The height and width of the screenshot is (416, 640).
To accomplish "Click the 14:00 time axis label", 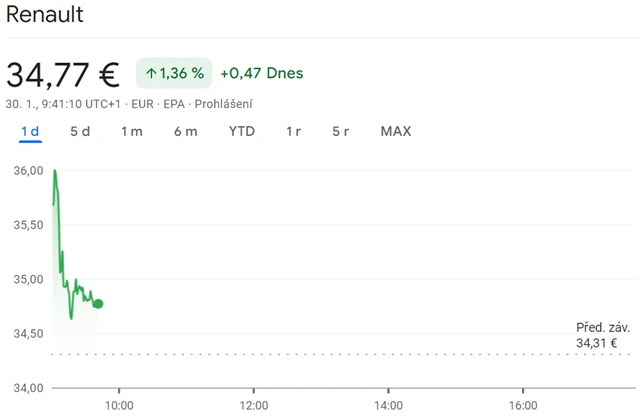I will pos(388,405).
